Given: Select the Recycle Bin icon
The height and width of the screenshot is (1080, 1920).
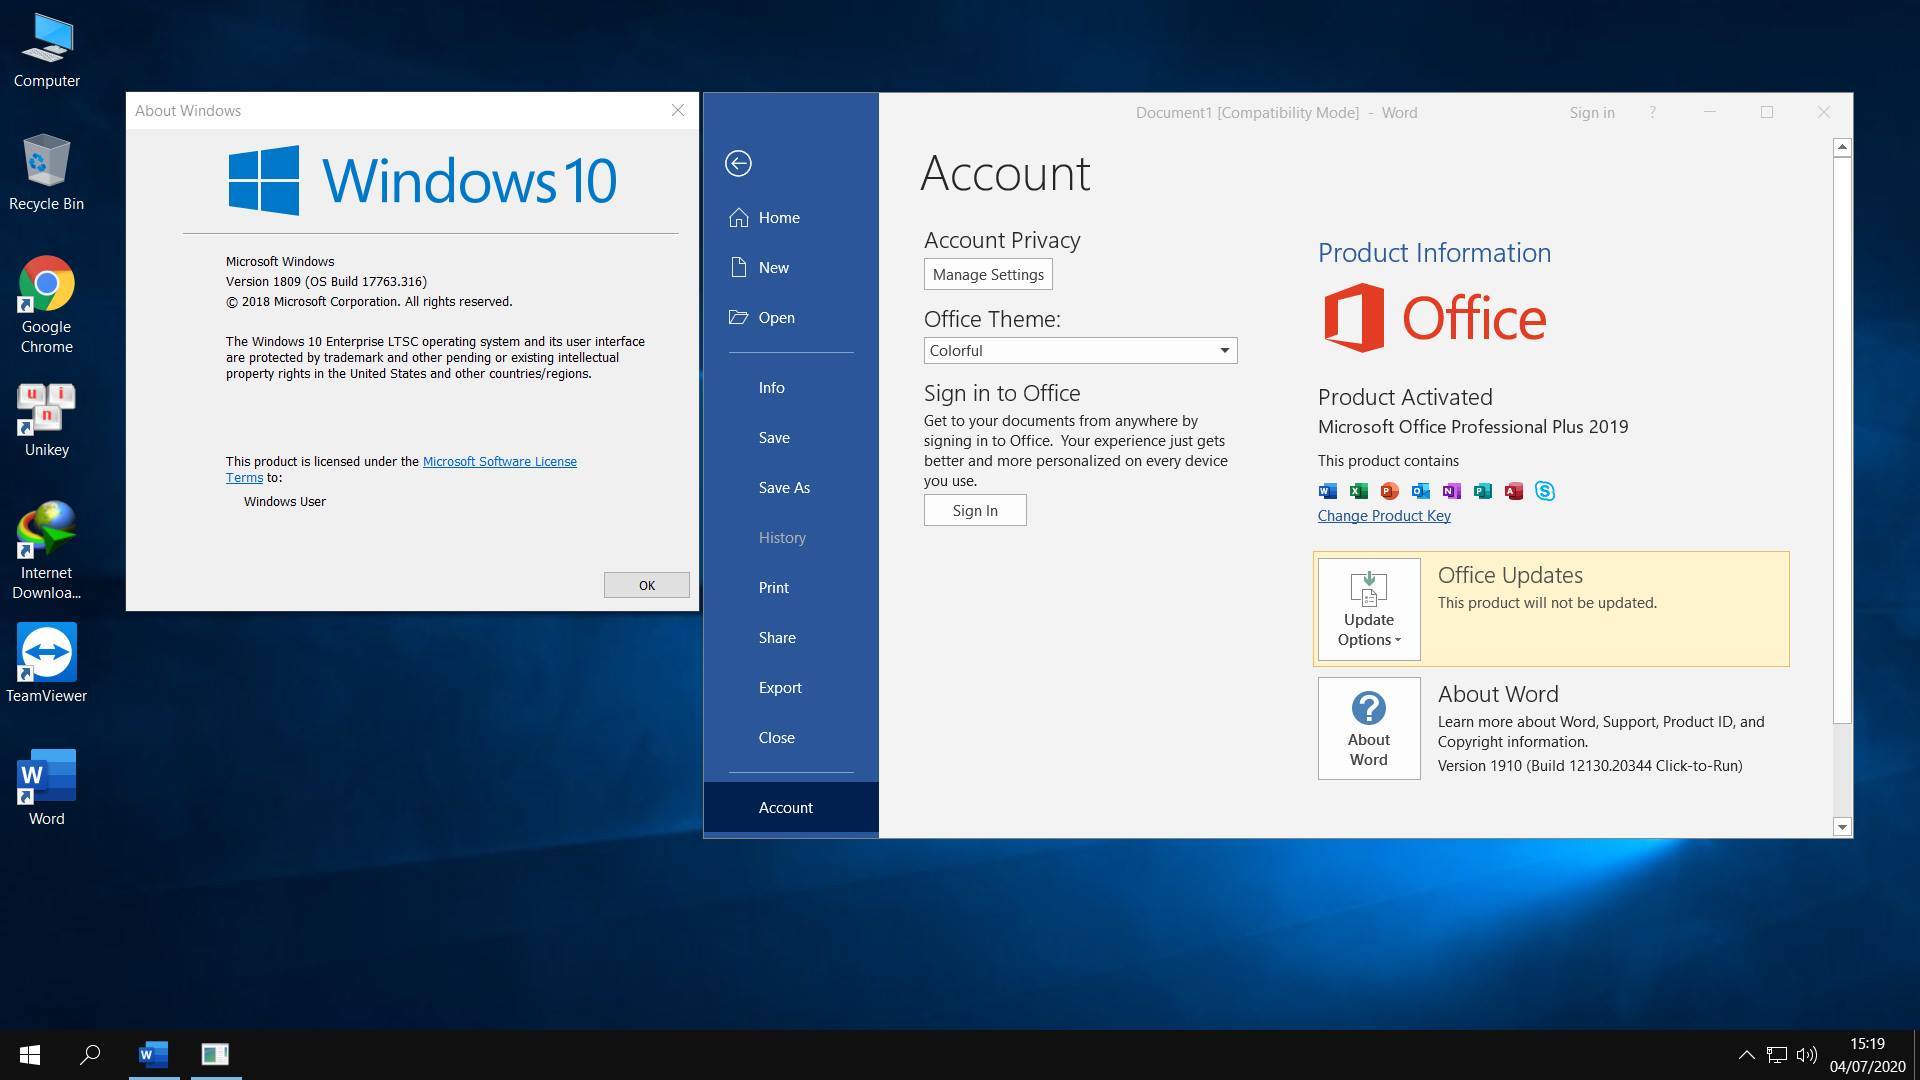Looking at the screenshot, I should tap(46, 173).
